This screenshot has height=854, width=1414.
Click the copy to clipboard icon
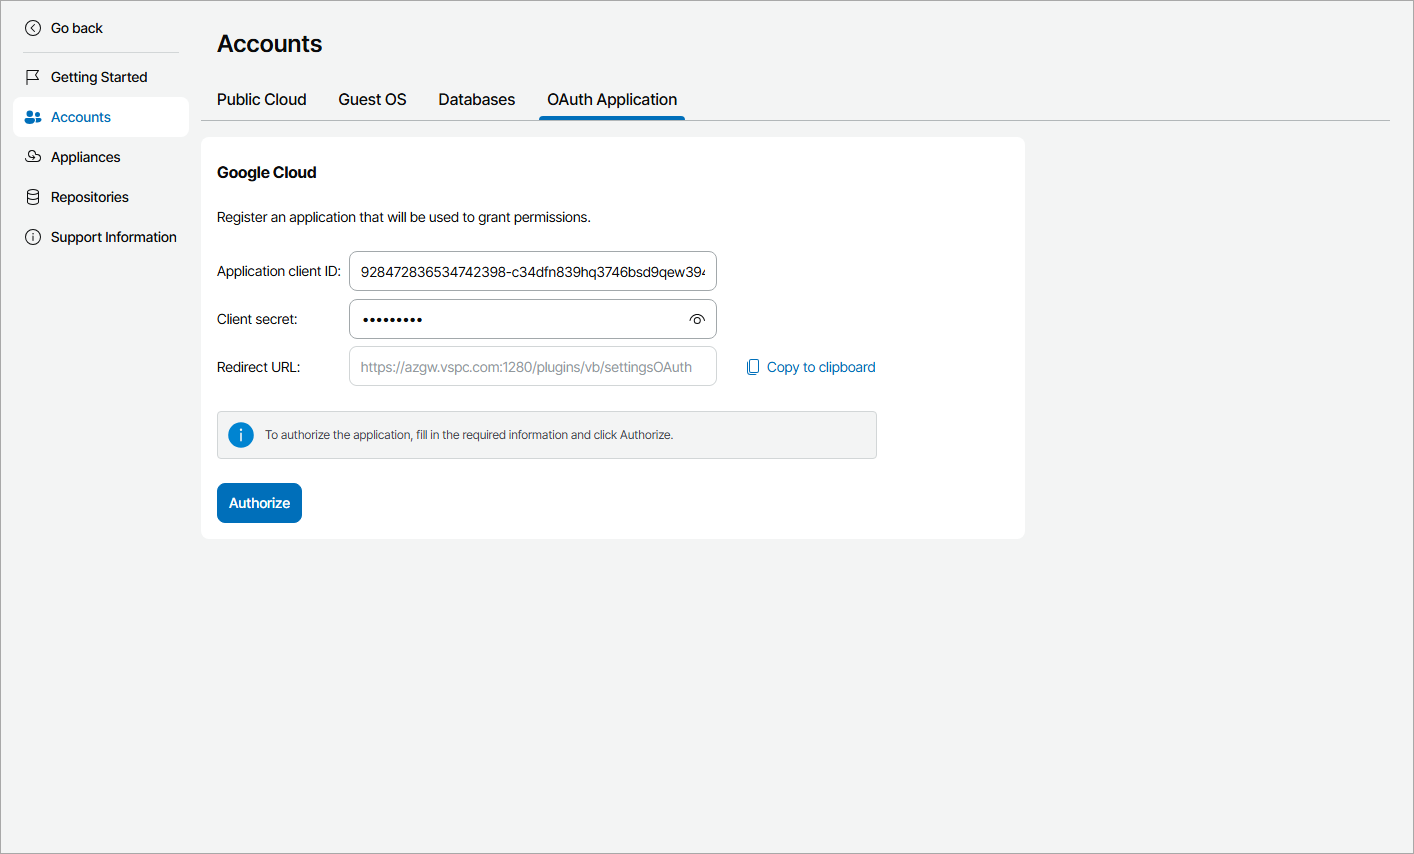753,367
